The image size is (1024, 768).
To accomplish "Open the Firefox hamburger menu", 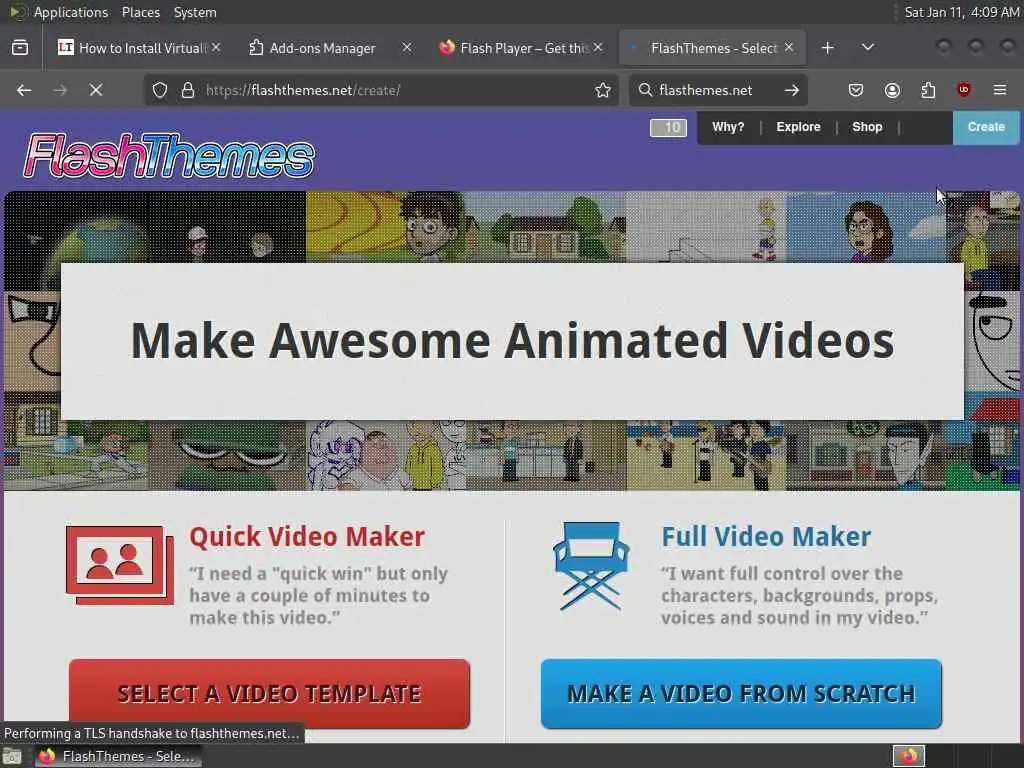I will coord(1000,90).
